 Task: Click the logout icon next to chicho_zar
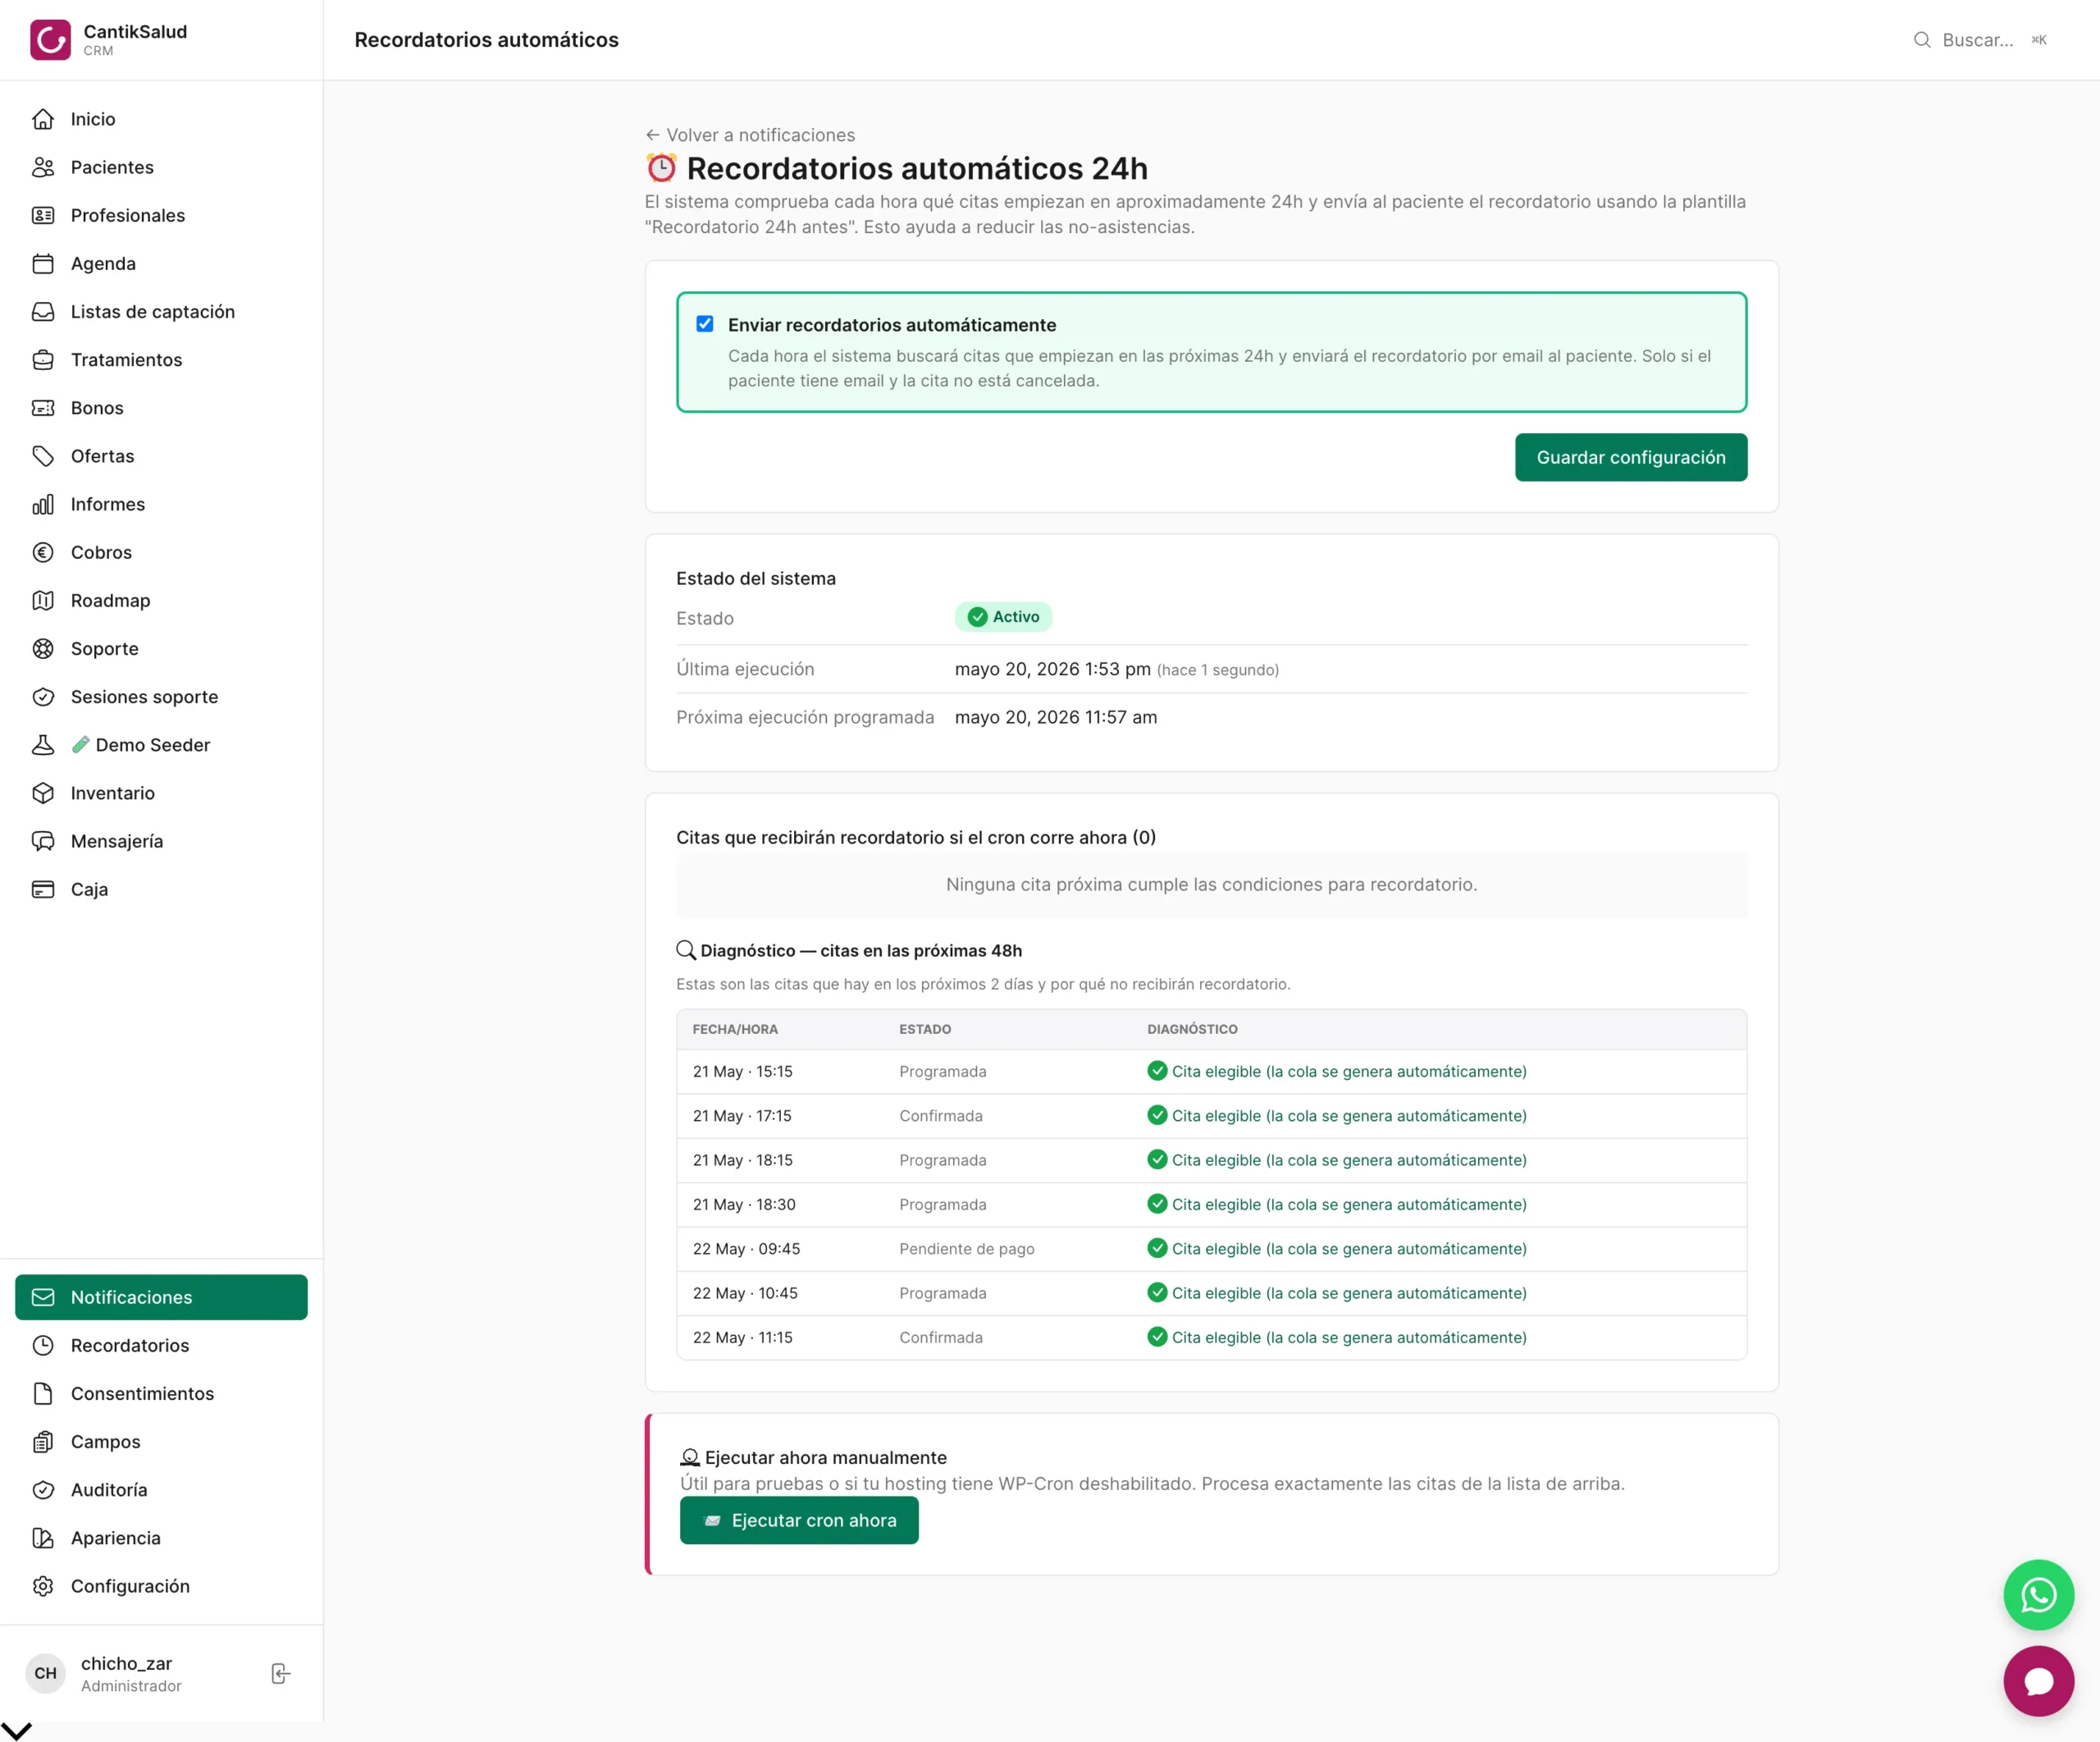click(281, 1673)
